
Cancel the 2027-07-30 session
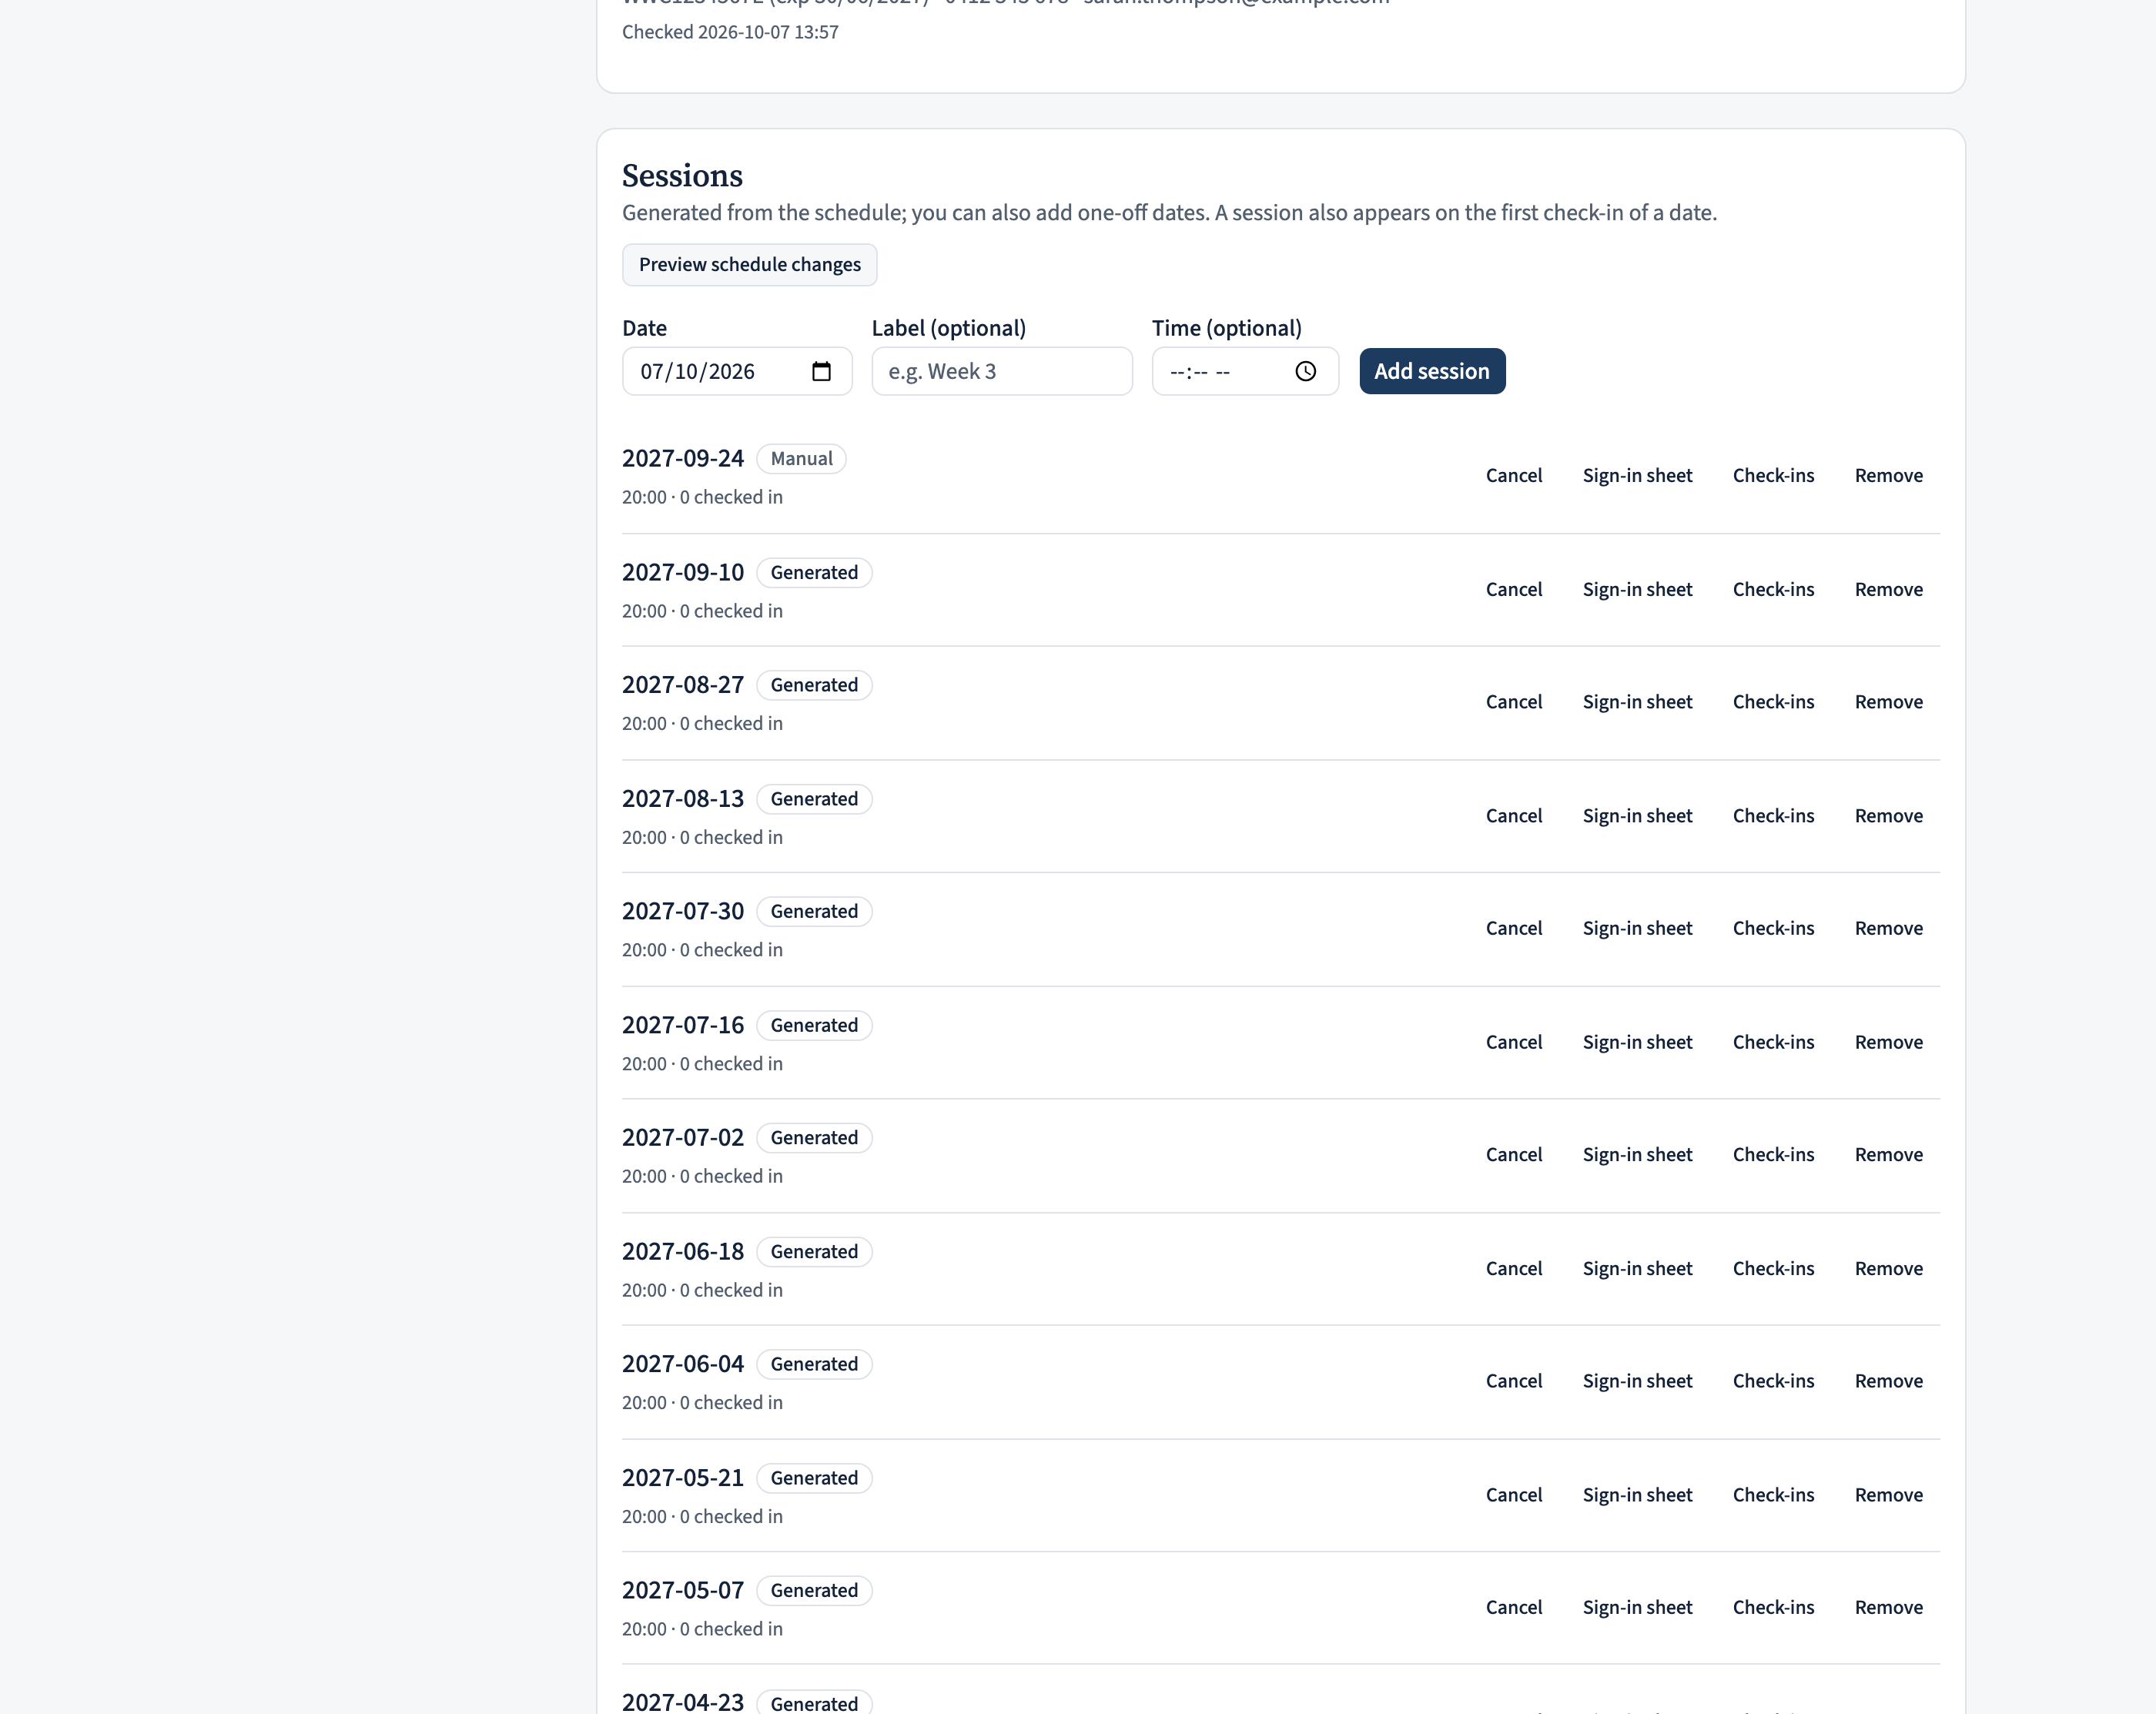click(1514, 928)
